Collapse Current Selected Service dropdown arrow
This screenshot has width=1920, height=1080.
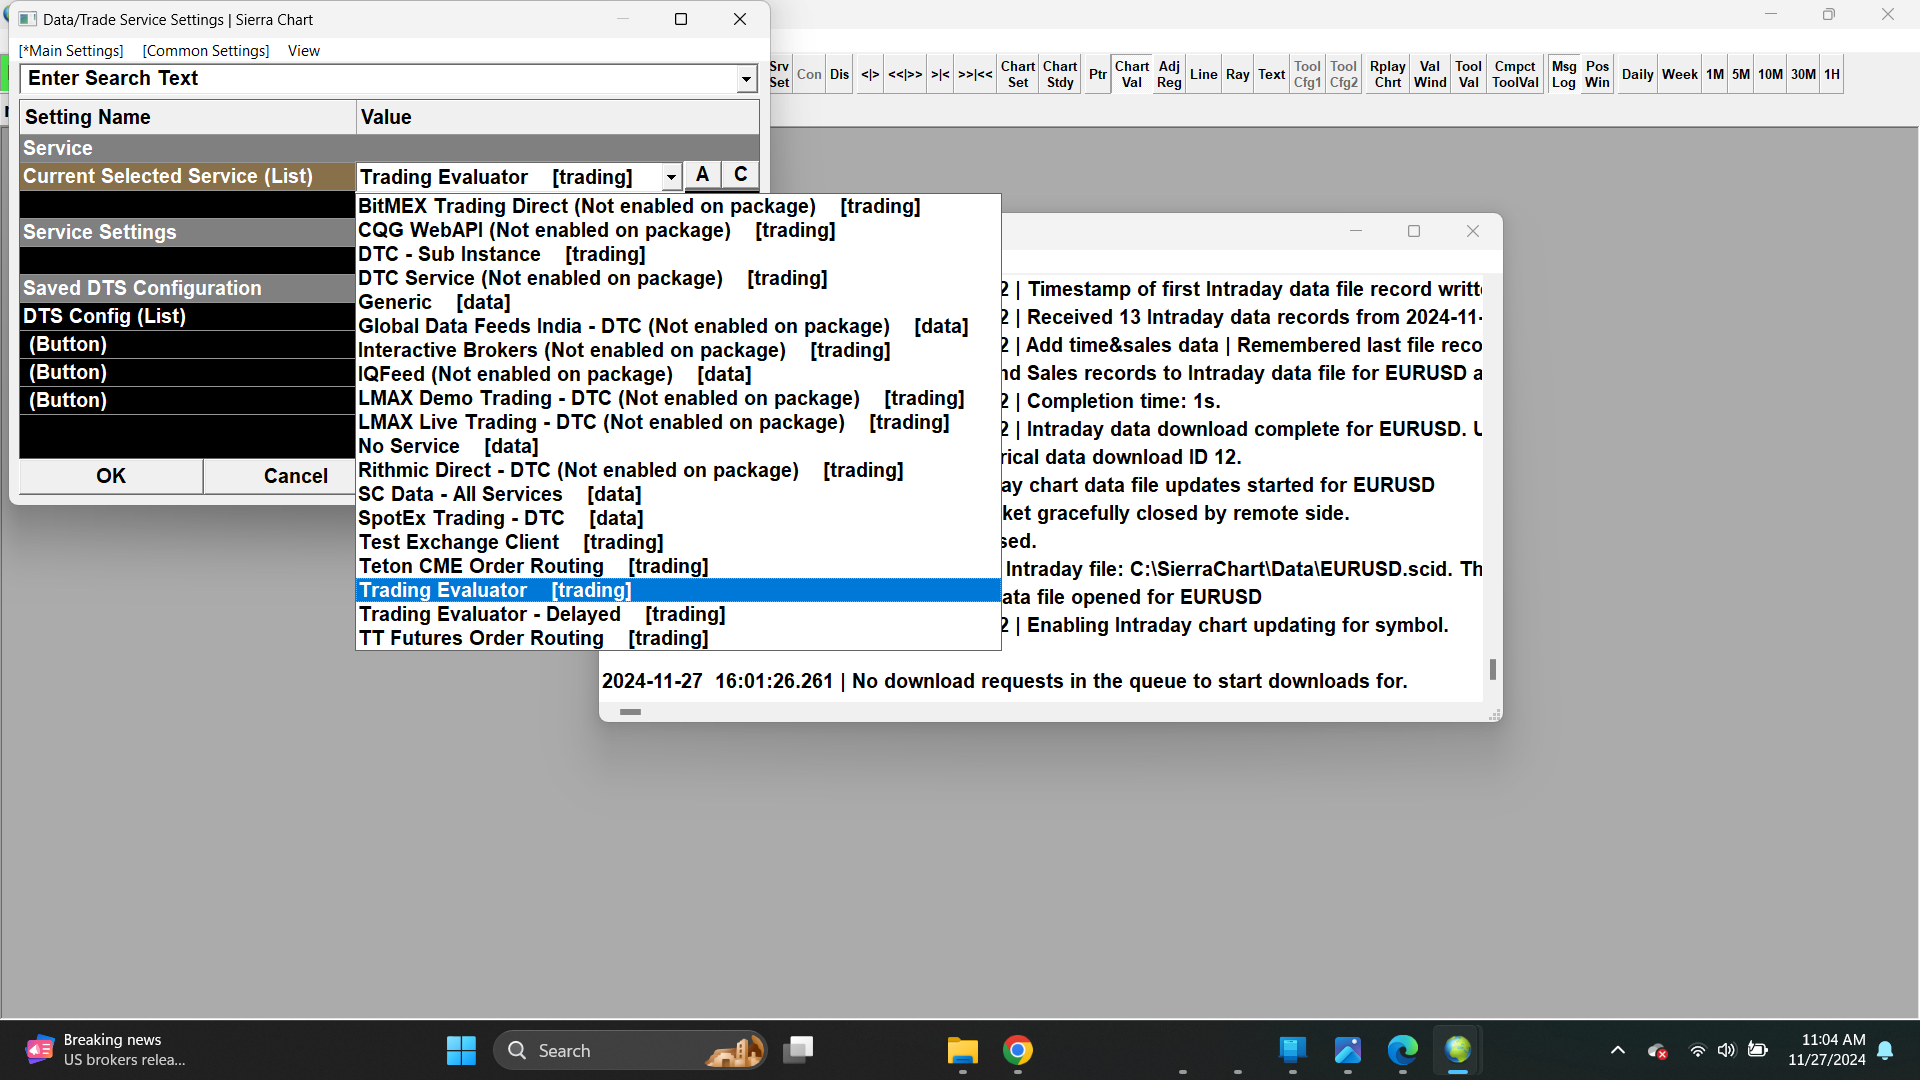click(x=671, y=177)
